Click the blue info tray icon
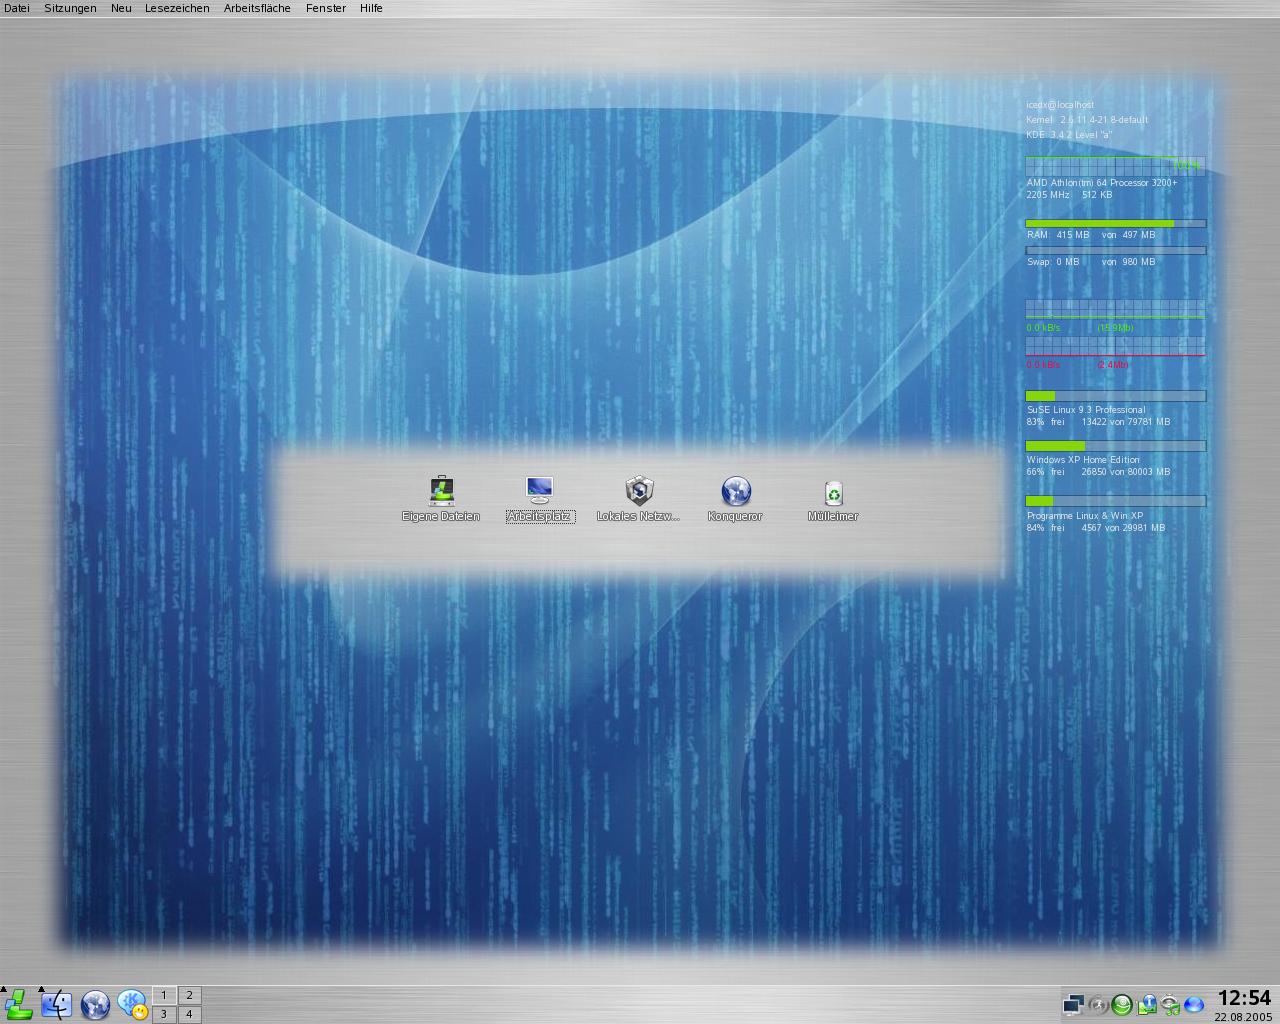The image size is (1280, 1024). (x=1146, y=1004)
